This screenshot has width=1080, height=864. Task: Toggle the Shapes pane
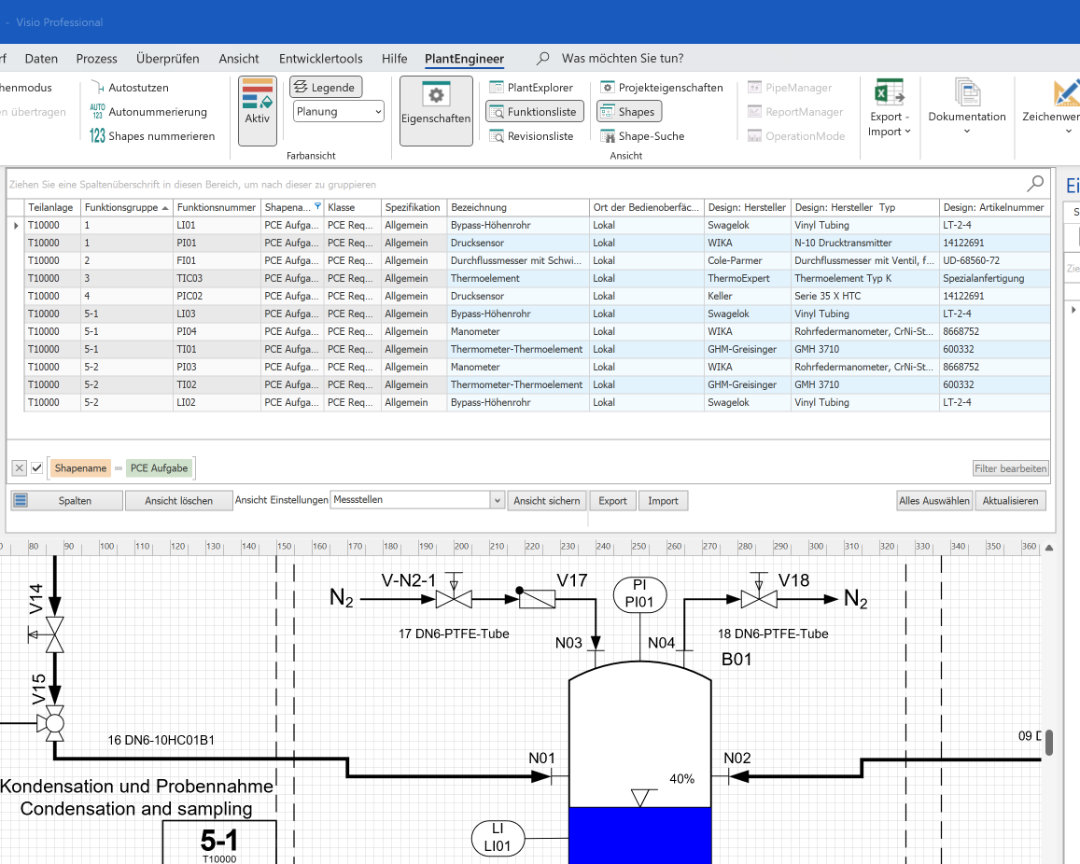[629, 112]
